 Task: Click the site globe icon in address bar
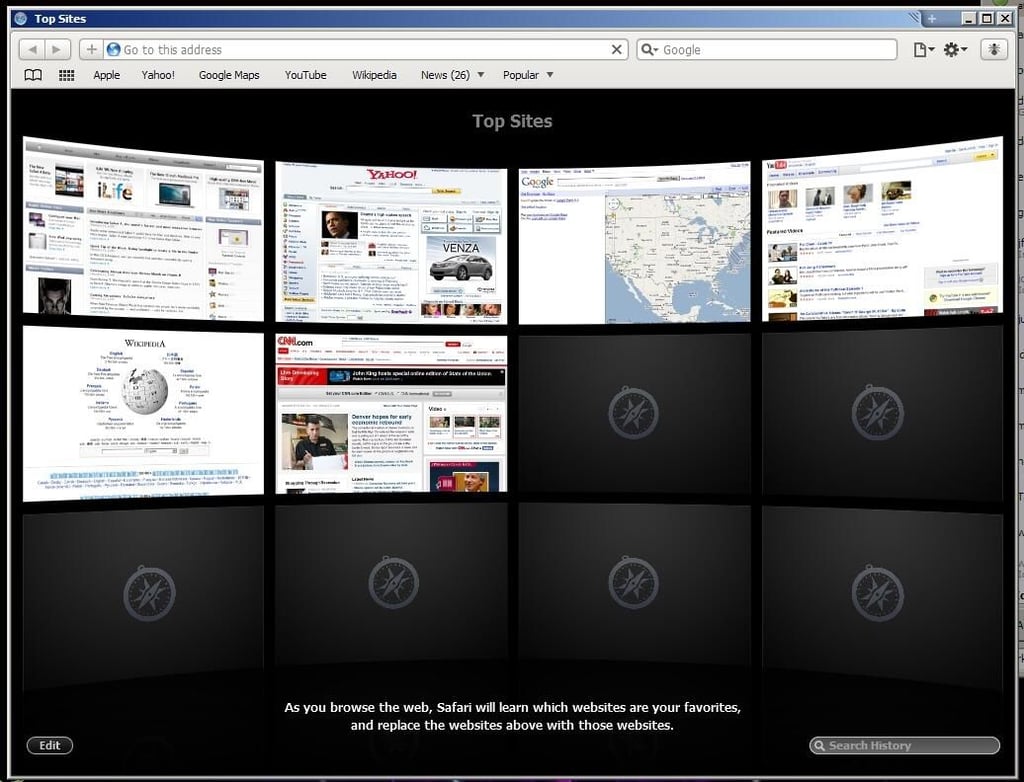[114, 50]
